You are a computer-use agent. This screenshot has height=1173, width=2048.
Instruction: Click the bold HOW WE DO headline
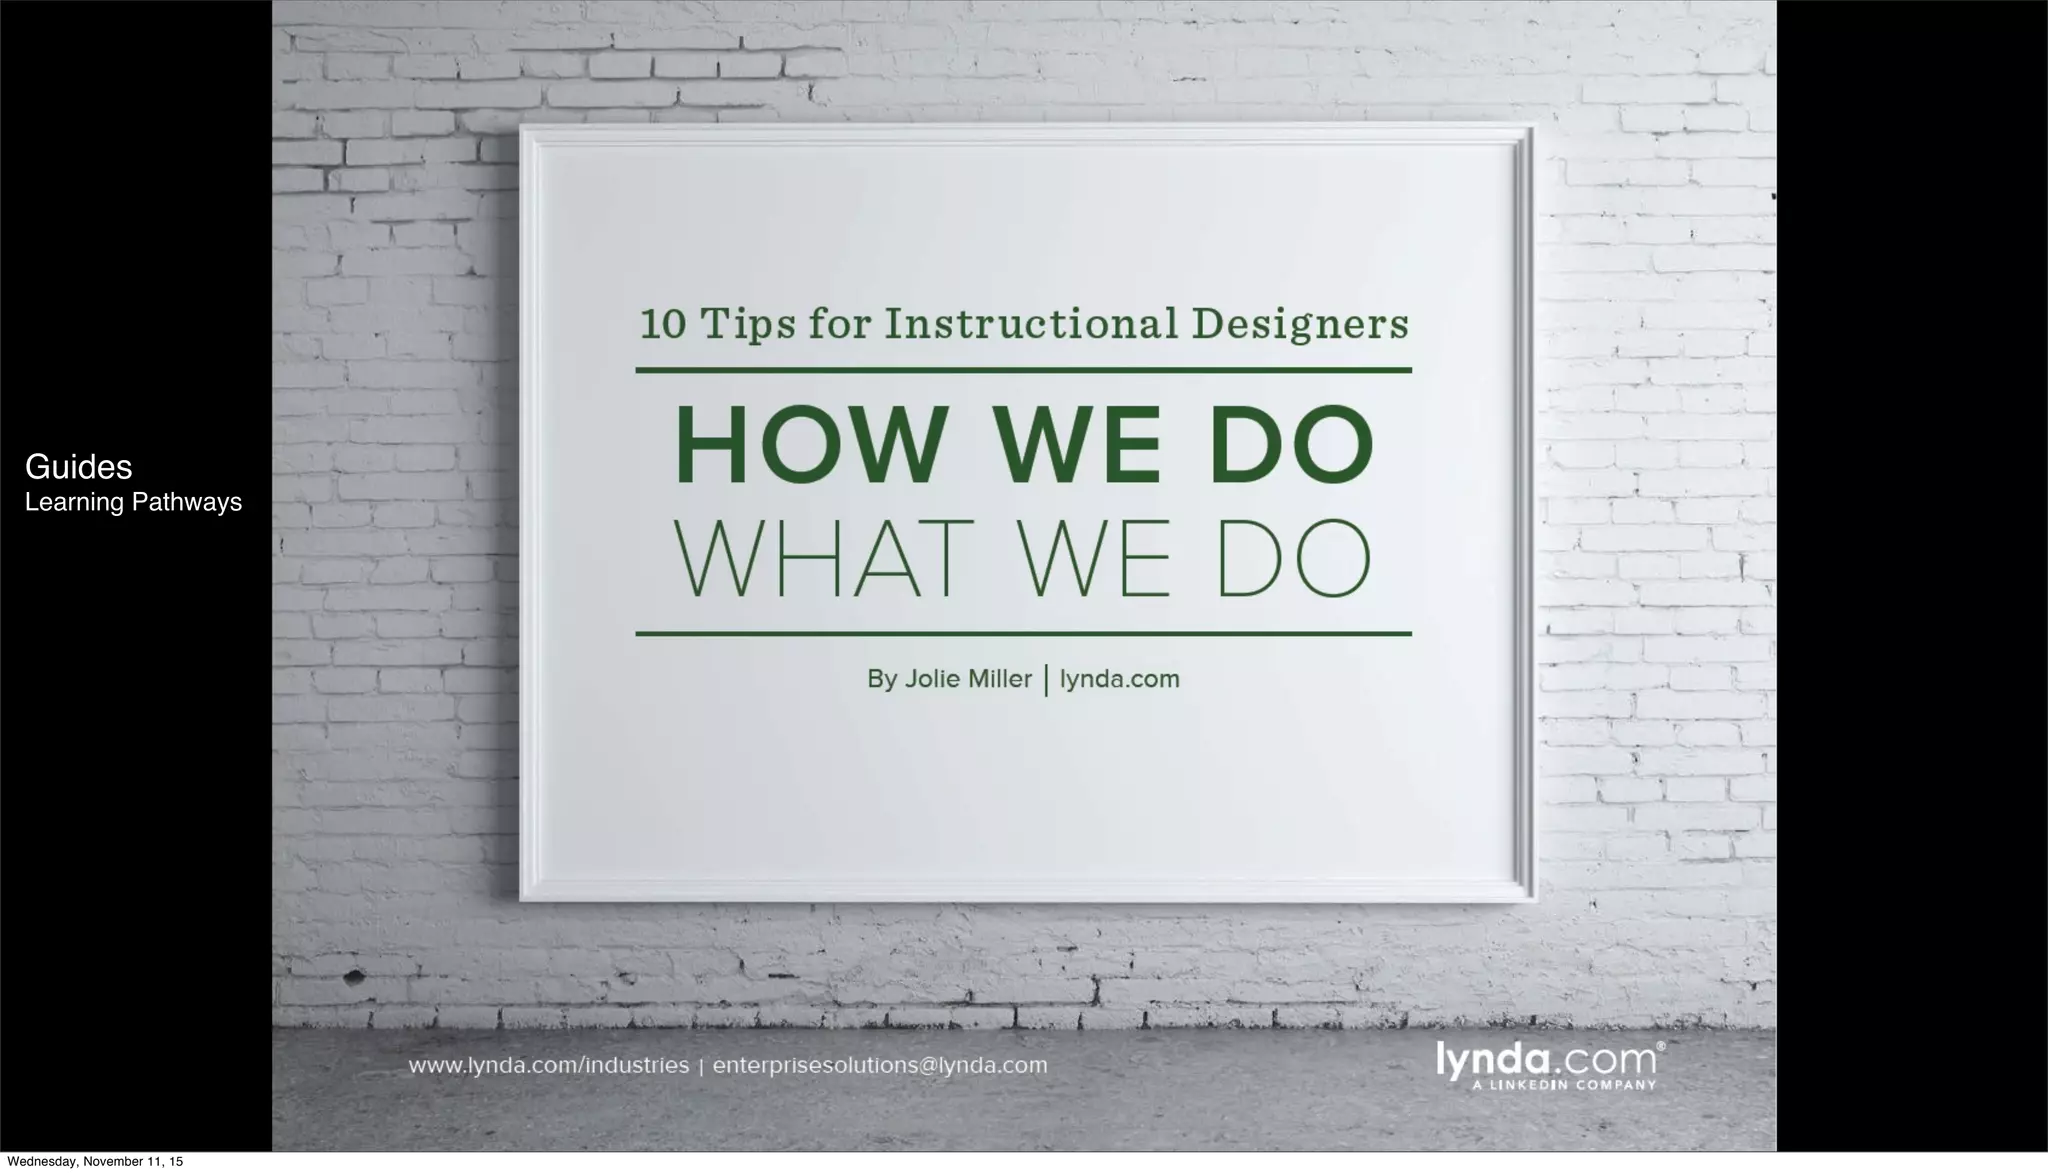click(x=1023, y=445)
